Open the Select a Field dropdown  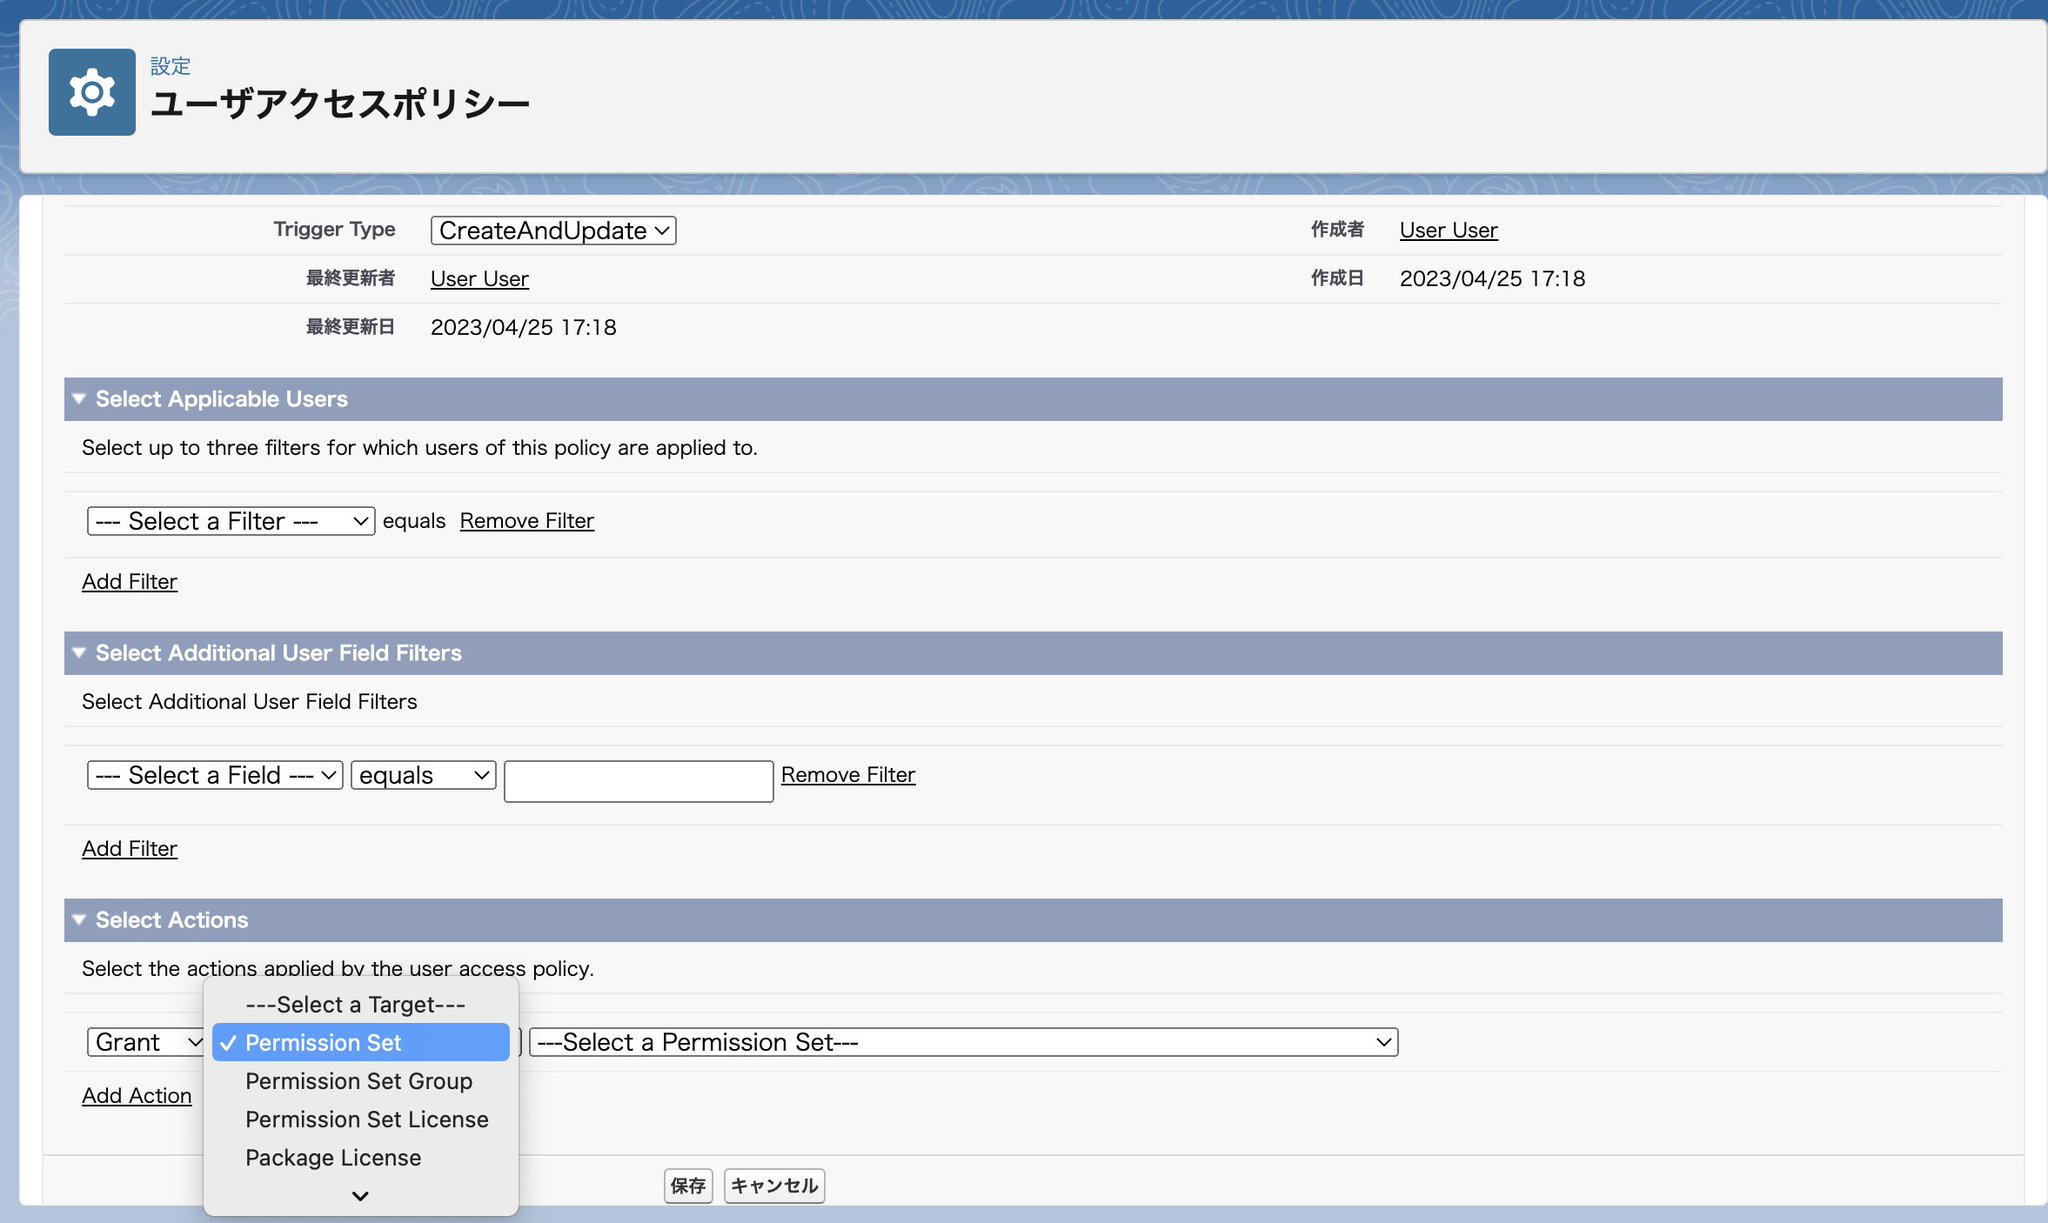click(x=215, y=775)
